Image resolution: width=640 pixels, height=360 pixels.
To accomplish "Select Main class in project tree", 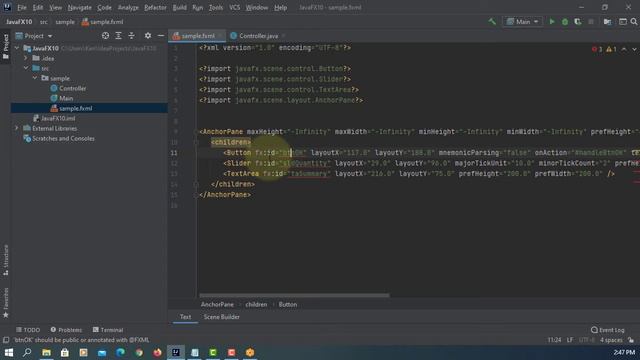I will (x=66, y=98).
